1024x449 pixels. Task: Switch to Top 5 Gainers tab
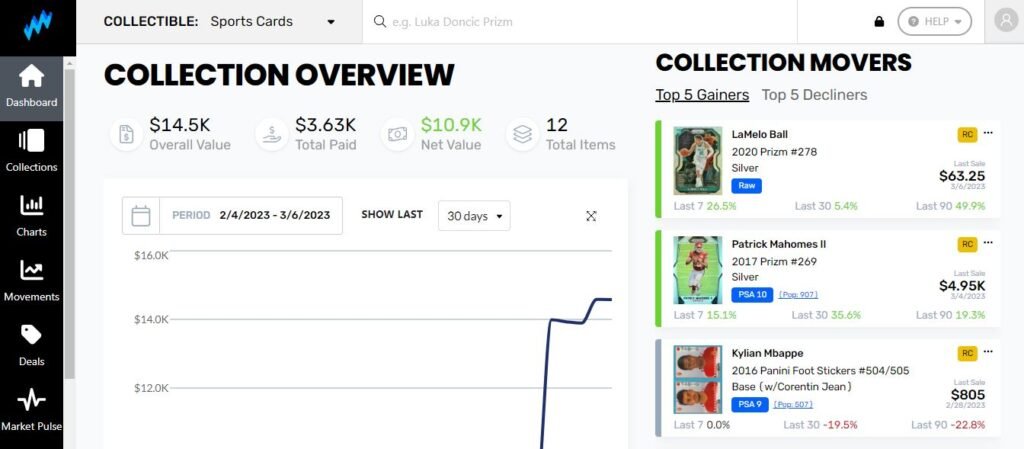click(x=702, y=95)
